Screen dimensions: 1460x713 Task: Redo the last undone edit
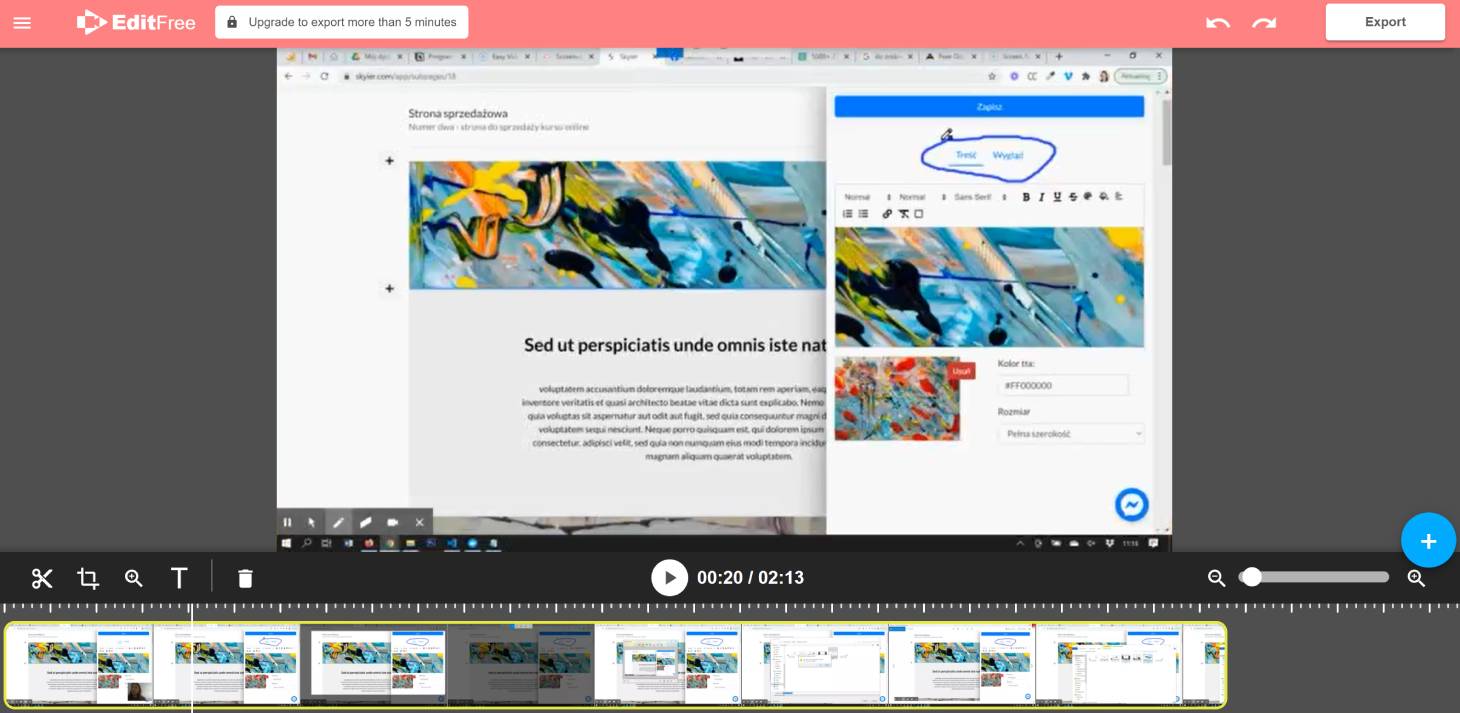(x=1264, y=22)
